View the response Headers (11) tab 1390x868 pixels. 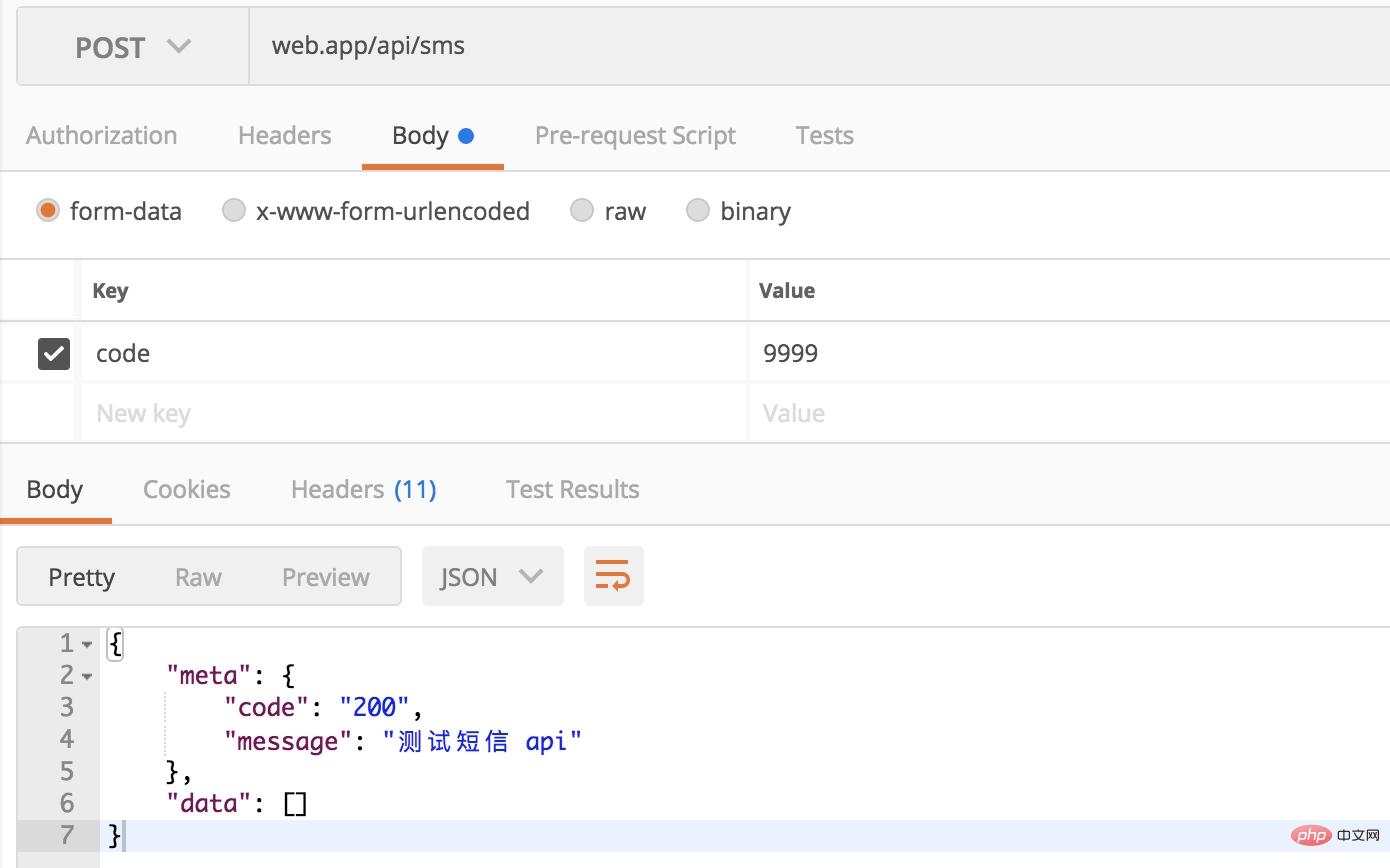click(x=363, y=489)
